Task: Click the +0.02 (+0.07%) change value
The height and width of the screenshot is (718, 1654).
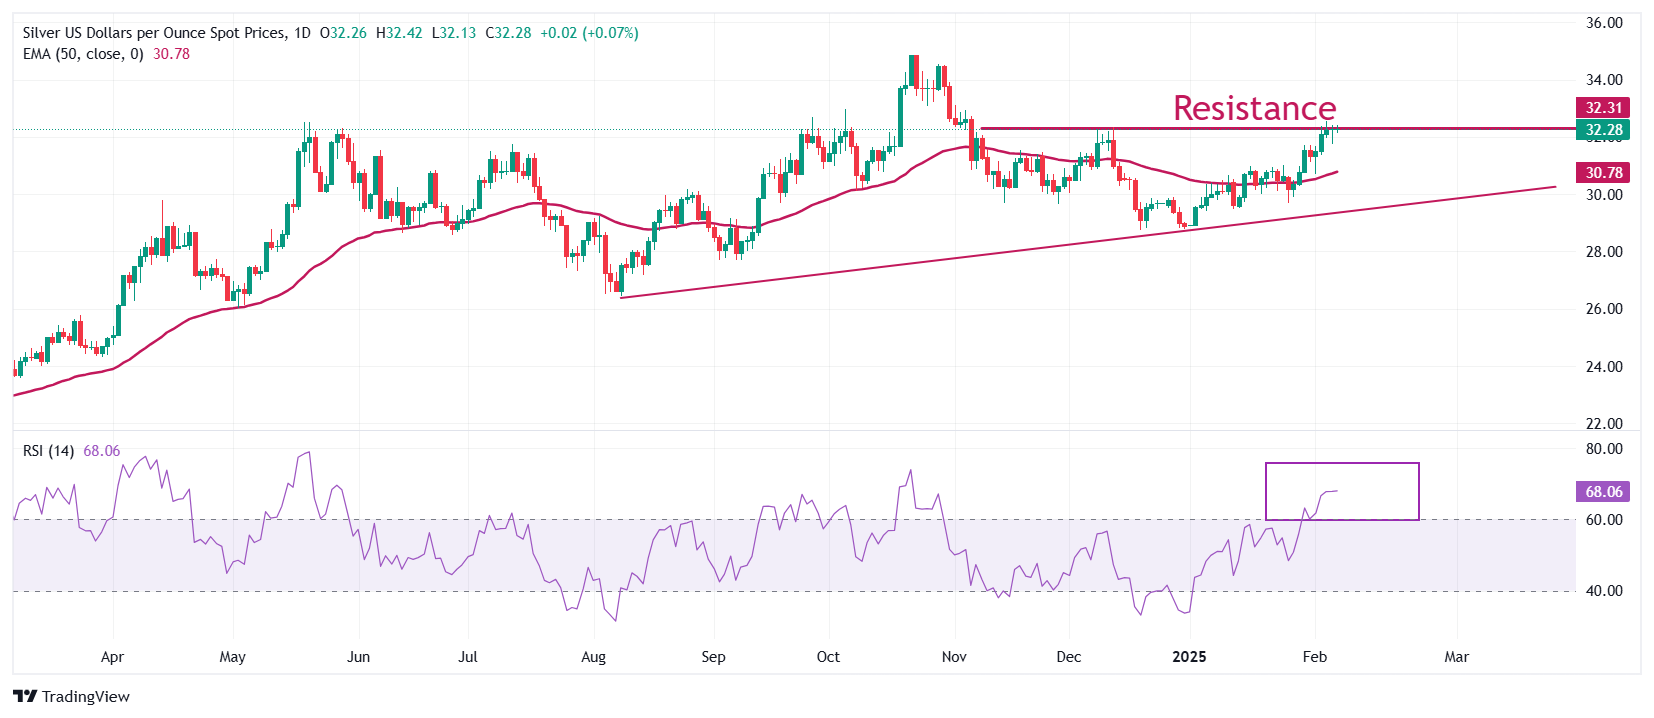Action: (x=589, y=33)
